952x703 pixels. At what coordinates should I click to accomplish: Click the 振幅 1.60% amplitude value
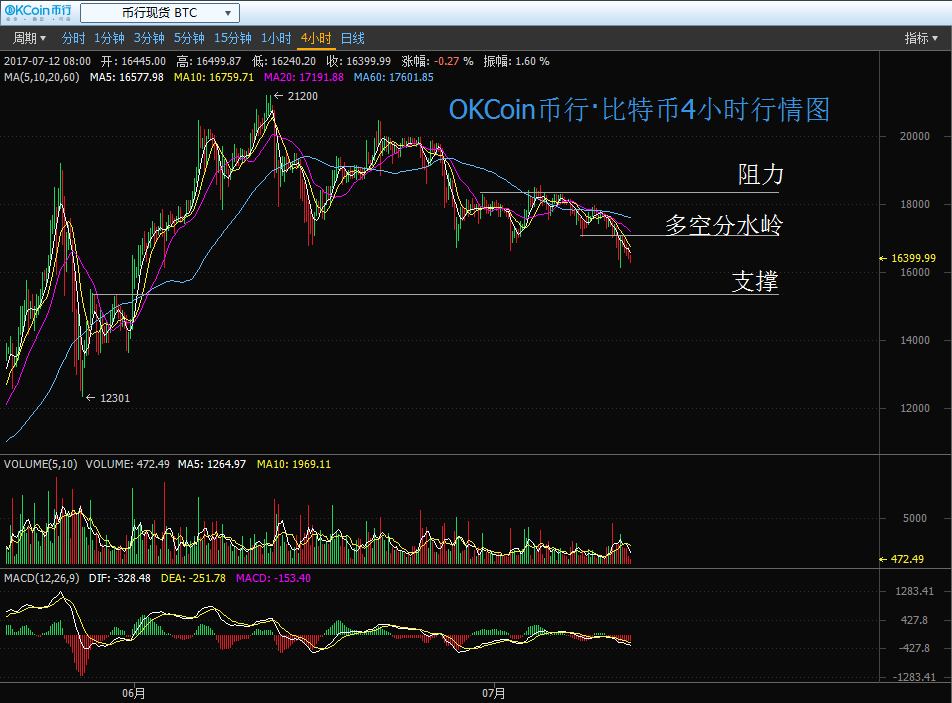click(x=517, y=61)
